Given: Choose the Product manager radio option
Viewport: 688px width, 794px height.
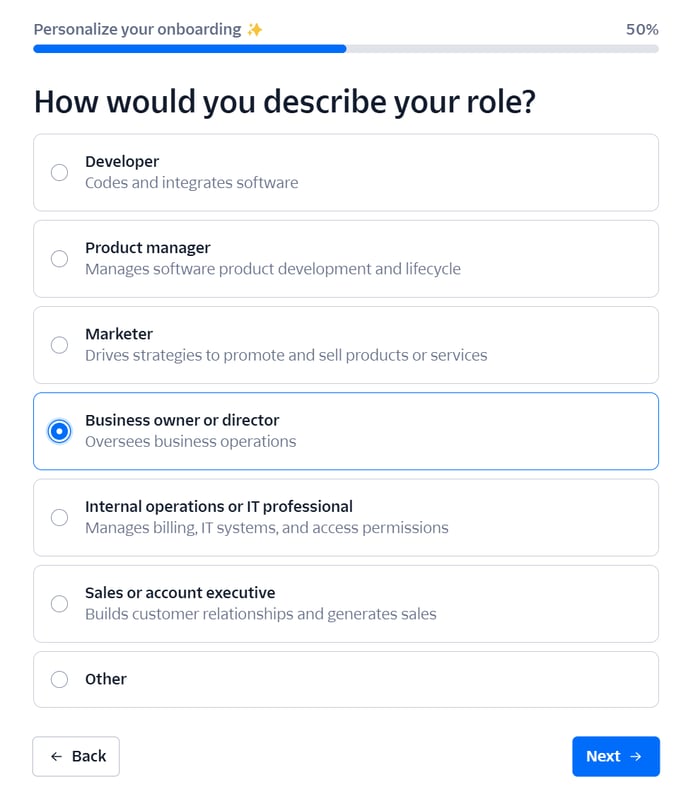Looking at the screenshot, I should 59,259.
